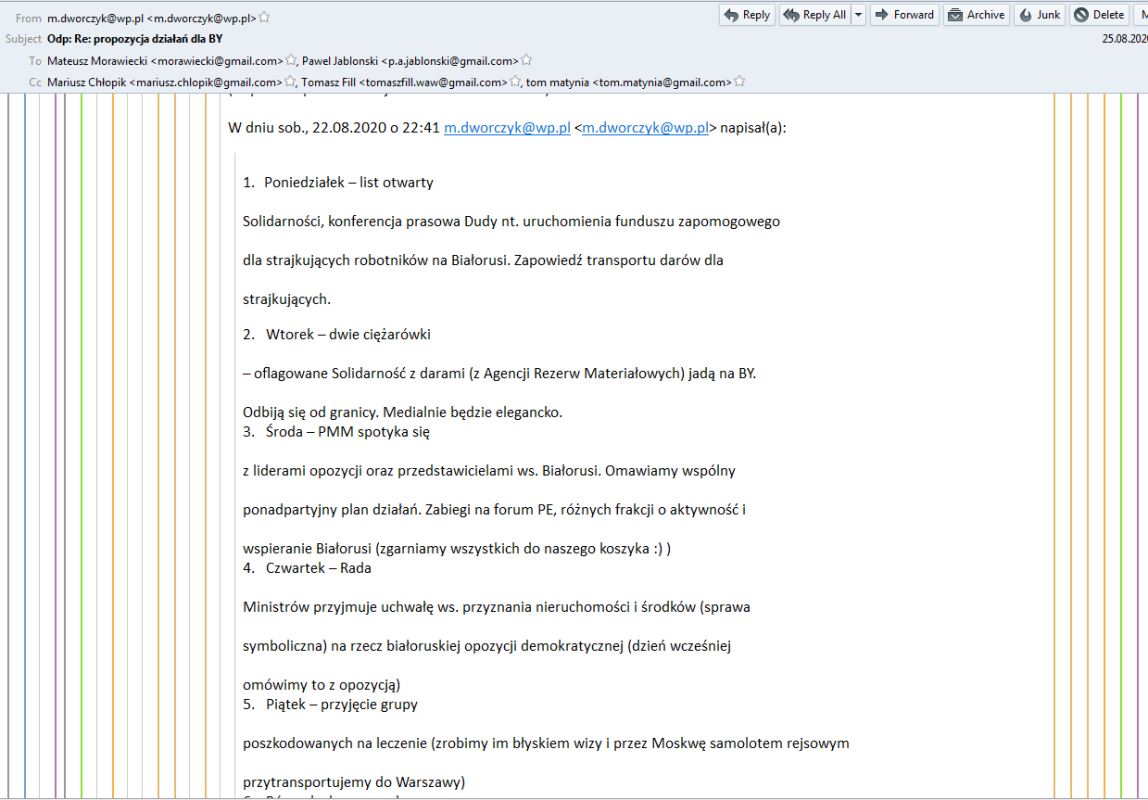
Task: Toggle star next to Mateusz Morawiecki
Action: click(x=292, y=61)
